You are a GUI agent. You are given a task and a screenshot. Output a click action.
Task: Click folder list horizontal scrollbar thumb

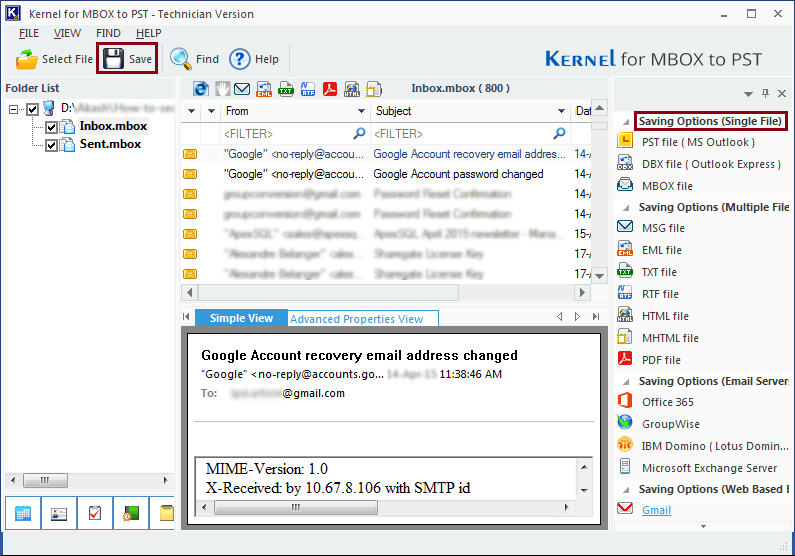click(x=46, y=480)
